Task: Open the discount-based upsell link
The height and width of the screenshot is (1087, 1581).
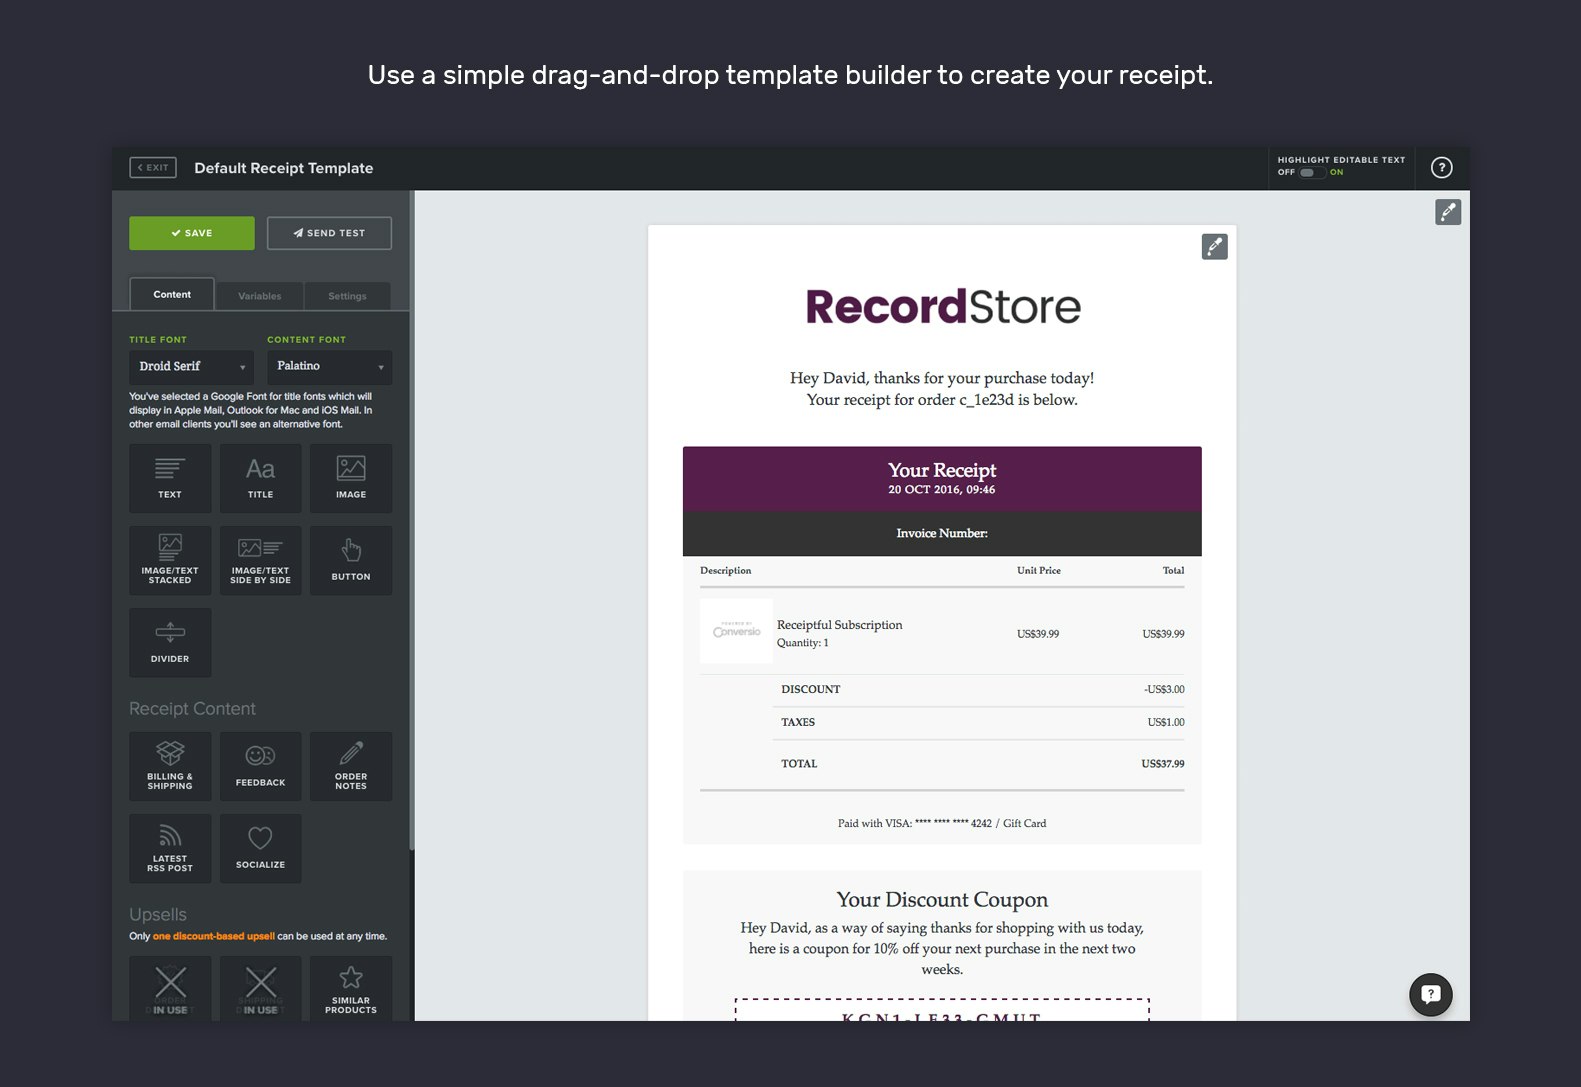Action: point(213,936)
